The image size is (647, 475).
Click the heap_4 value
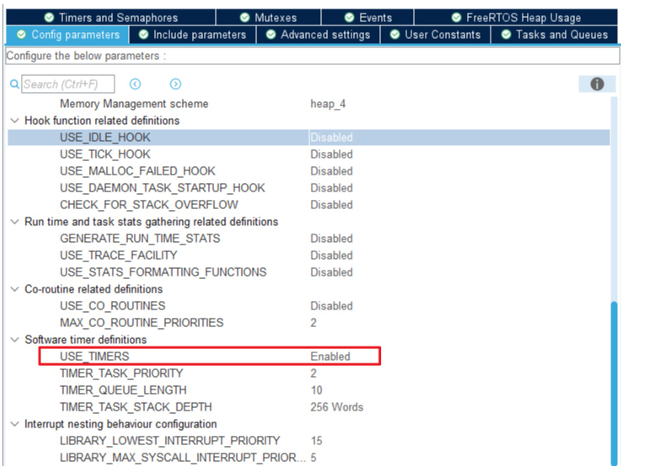point(328,104)
